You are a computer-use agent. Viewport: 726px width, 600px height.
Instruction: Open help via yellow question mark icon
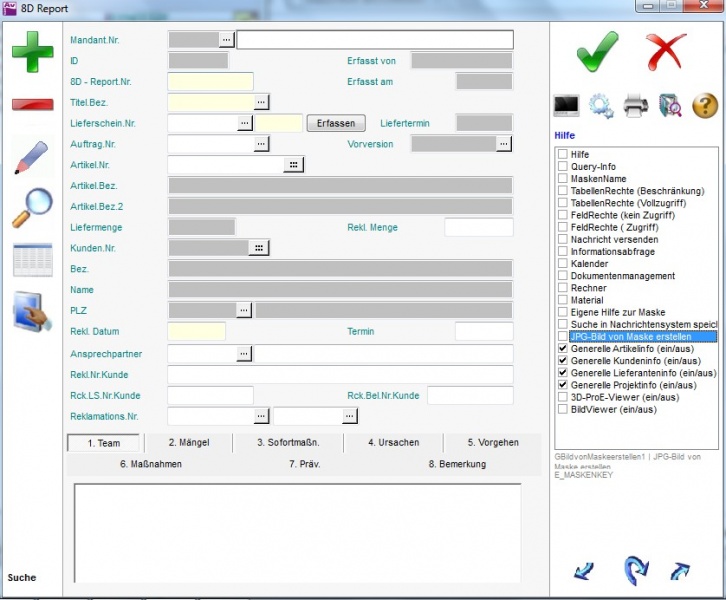705,105
